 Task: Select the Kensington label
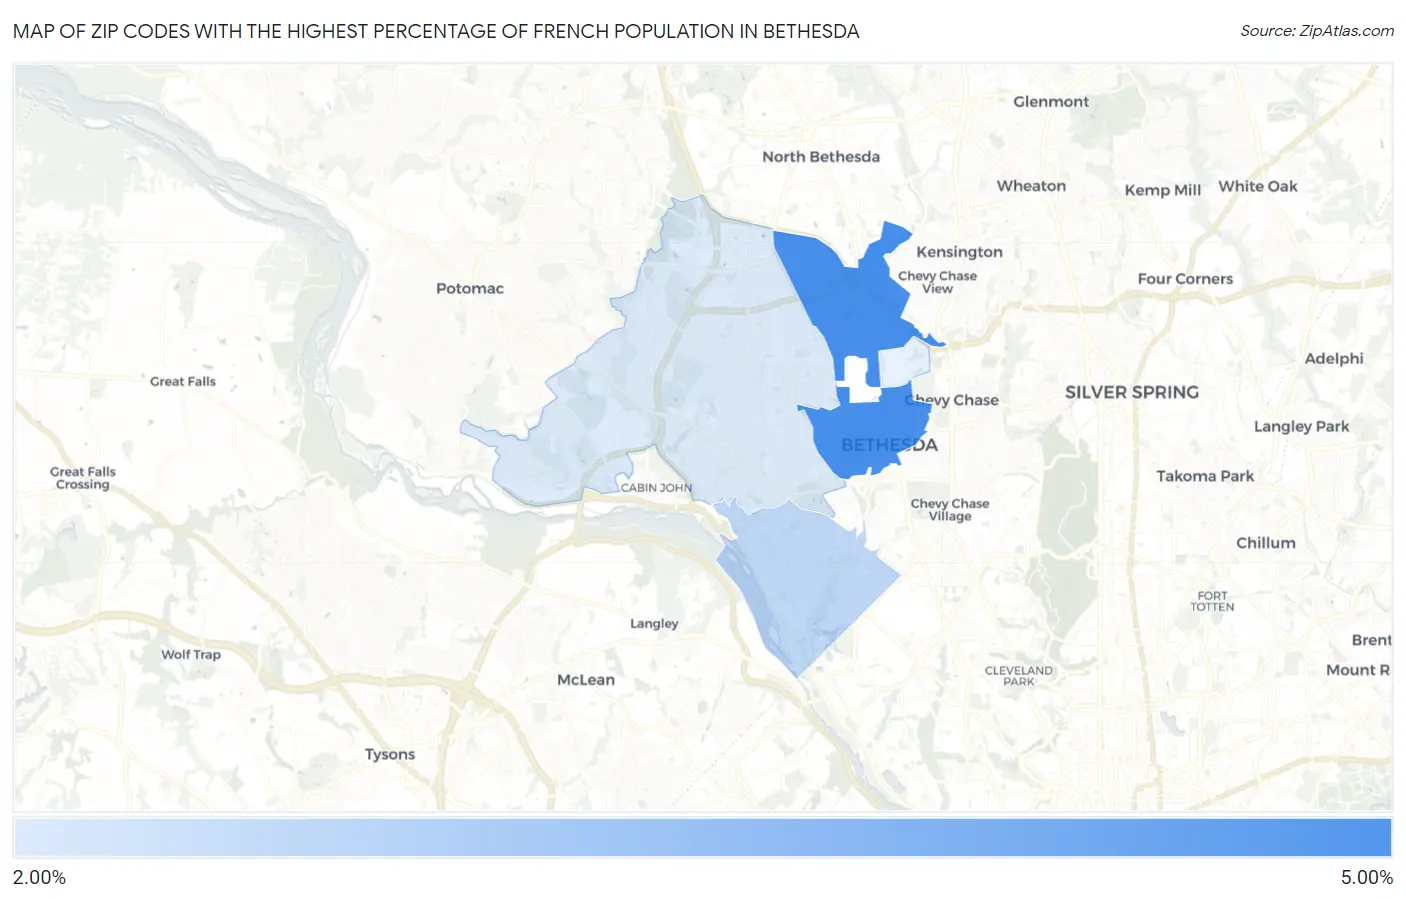pos(959,252)
